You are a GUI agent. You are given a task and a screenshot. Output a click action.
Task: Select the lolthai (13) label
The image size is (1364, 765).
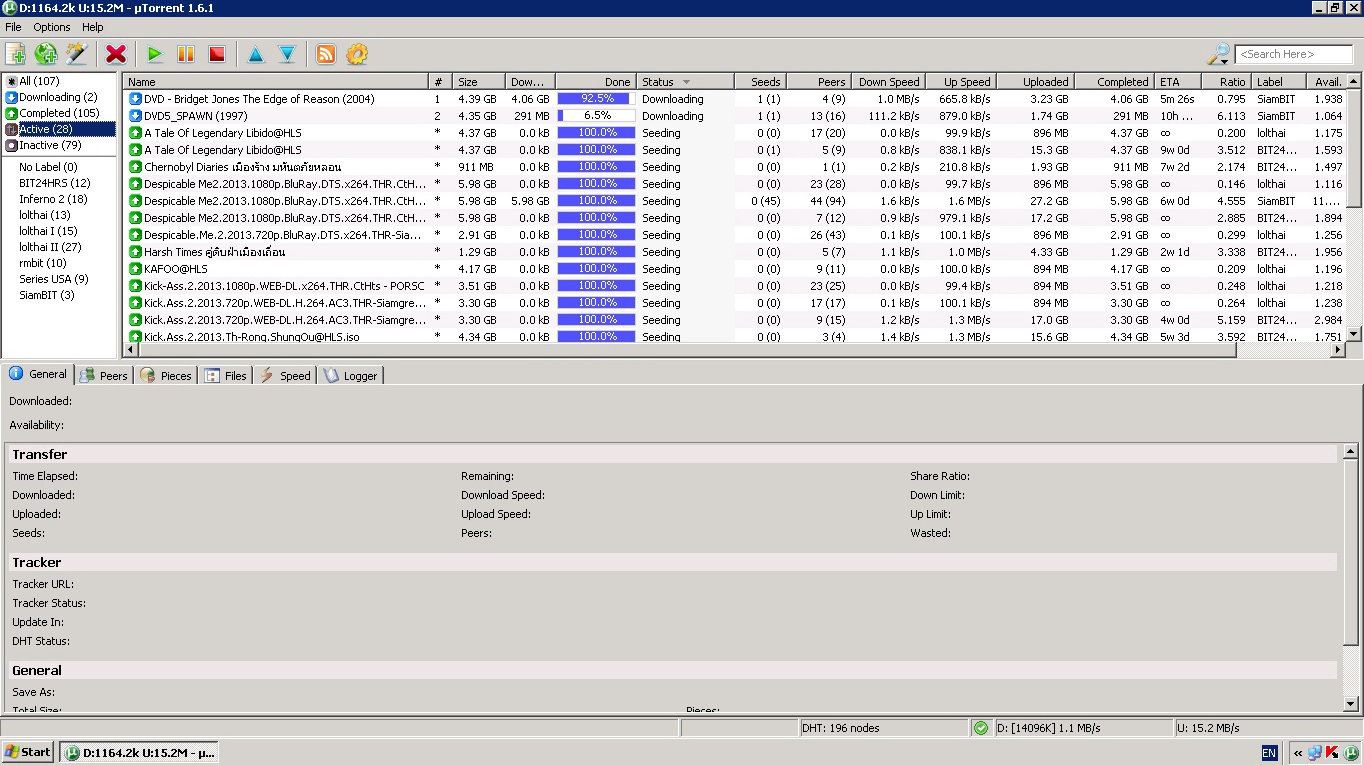45,215
